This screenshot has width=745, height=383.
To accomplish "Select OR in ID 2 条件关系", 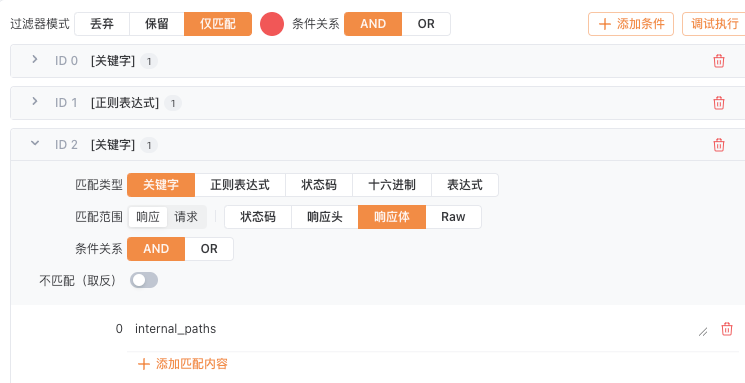I will pyautogui.click(x=209, y=249).
